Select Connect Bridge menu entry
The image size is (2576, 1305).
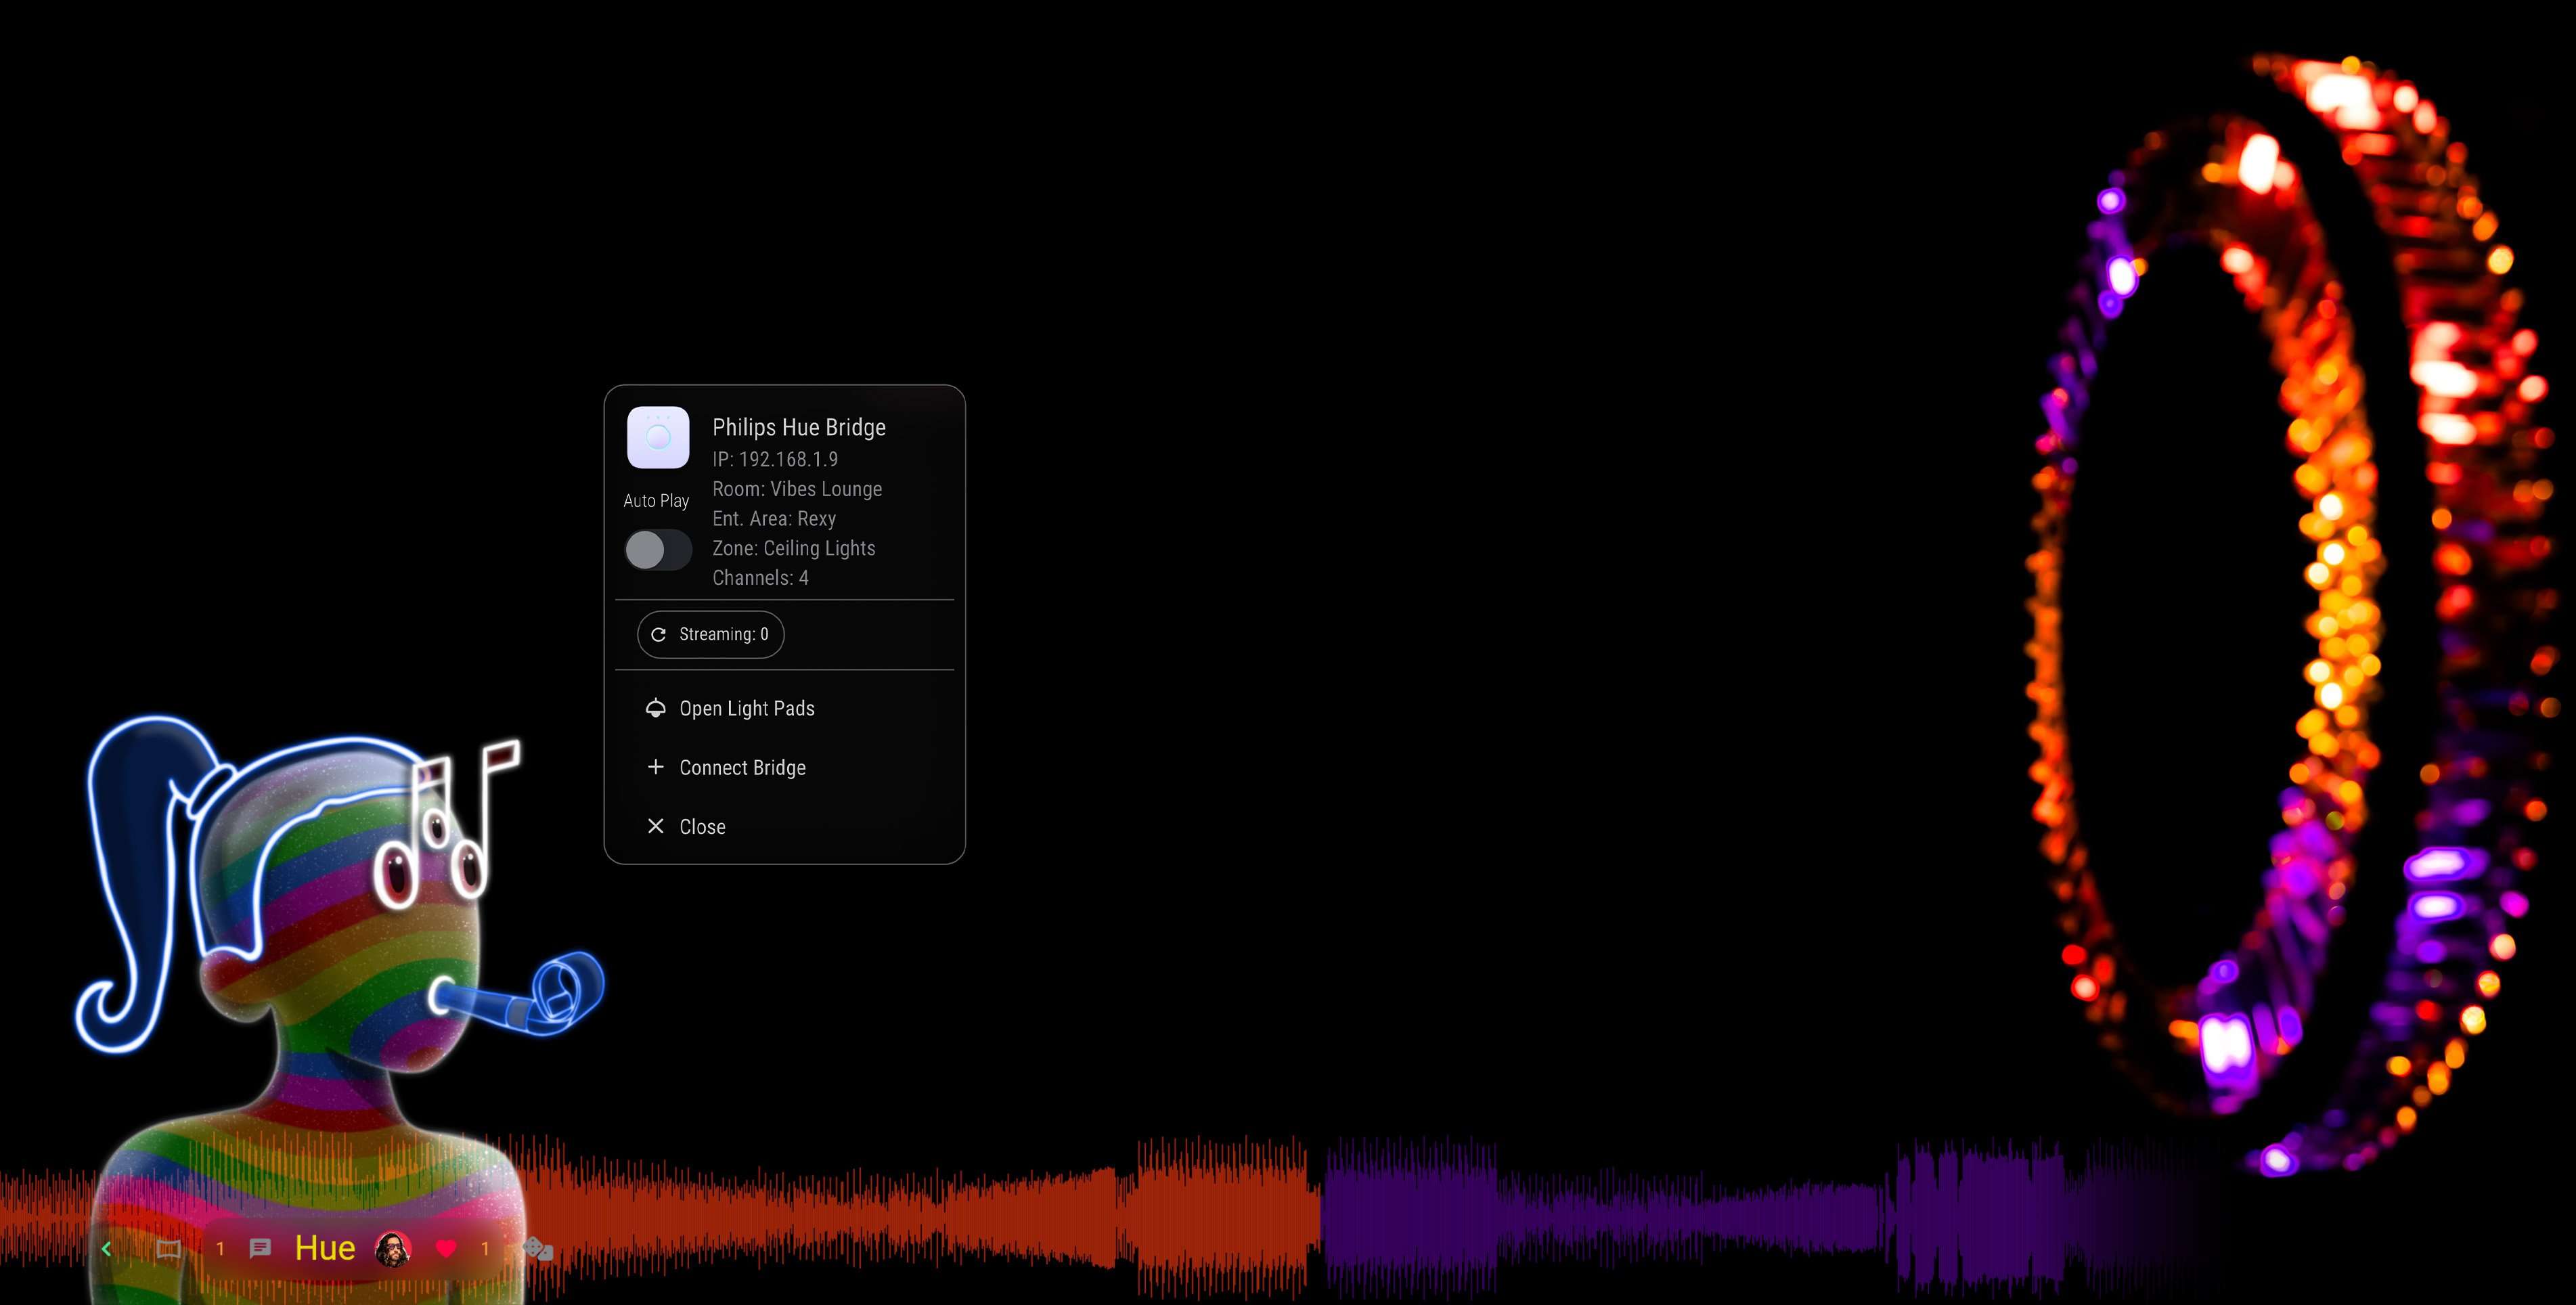coord(742,767)
